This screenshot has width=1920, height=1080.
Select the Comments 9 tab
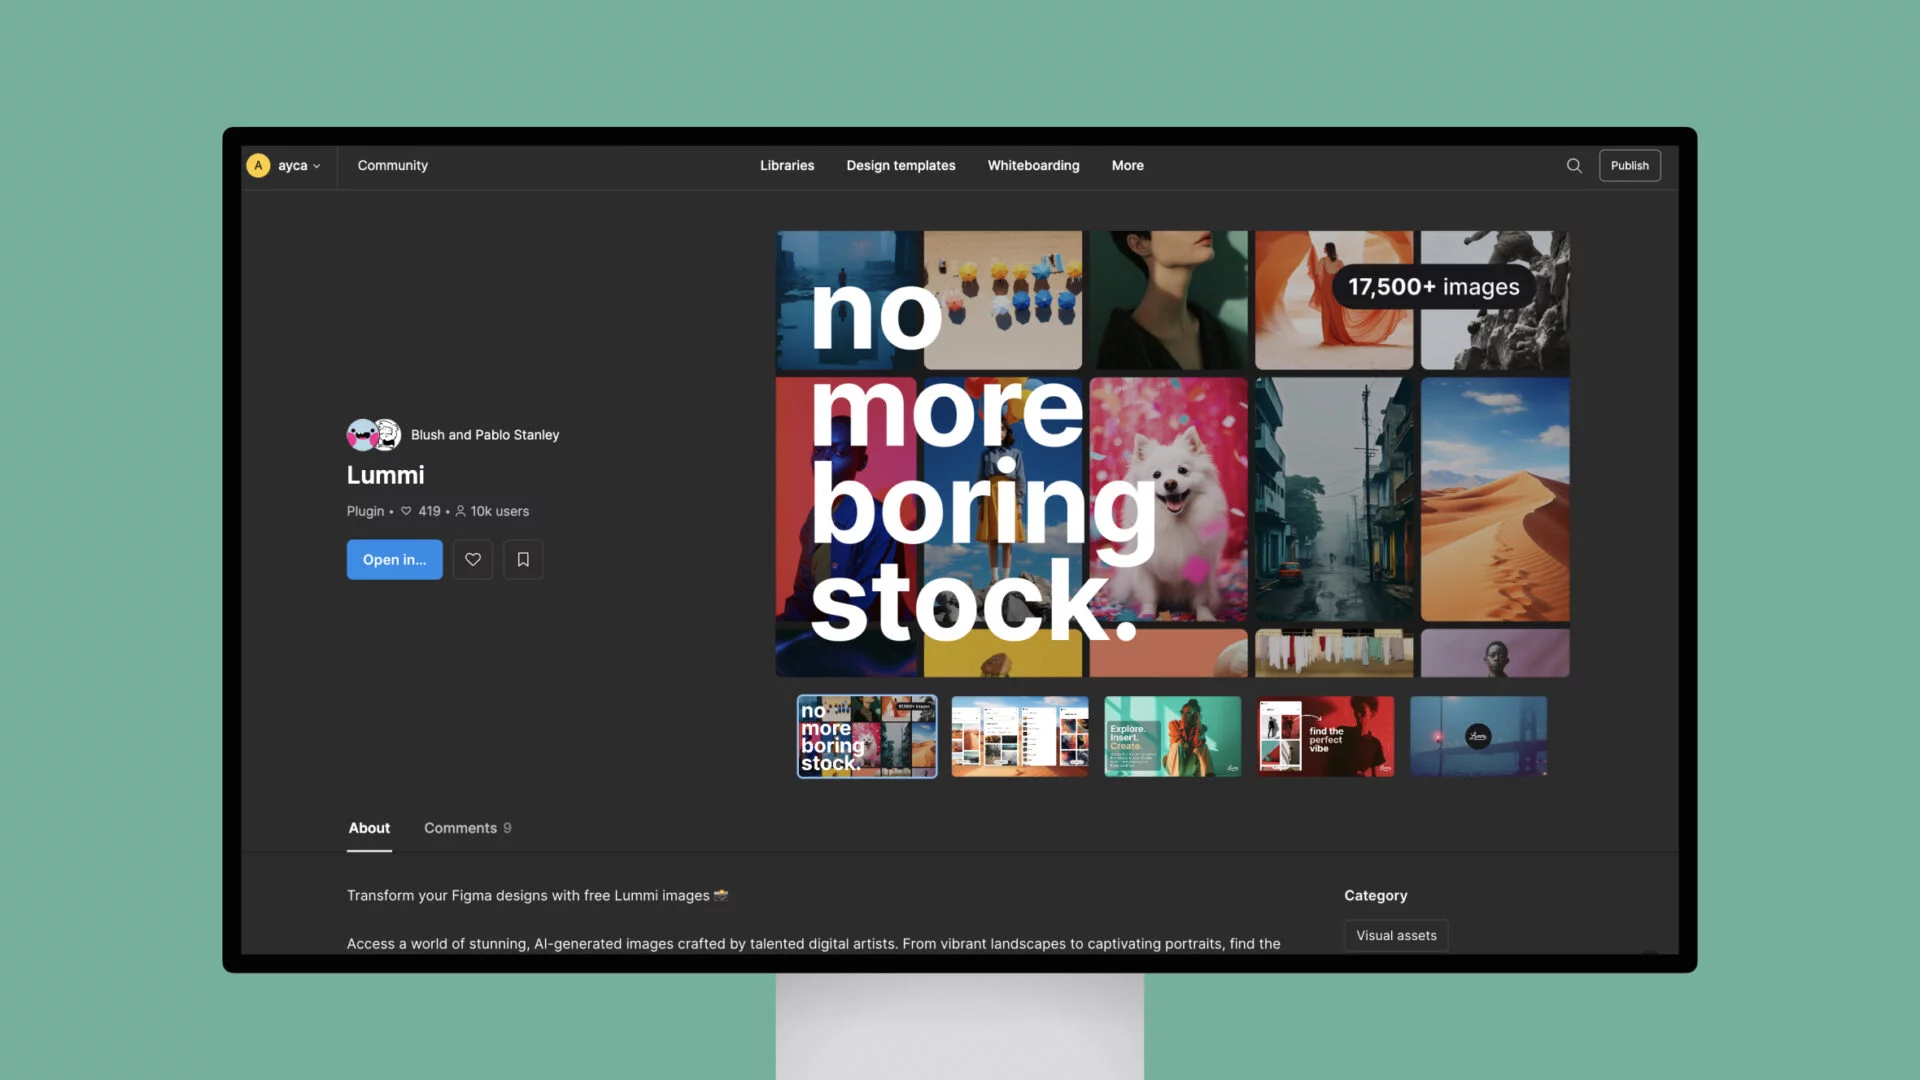(467, 827)
